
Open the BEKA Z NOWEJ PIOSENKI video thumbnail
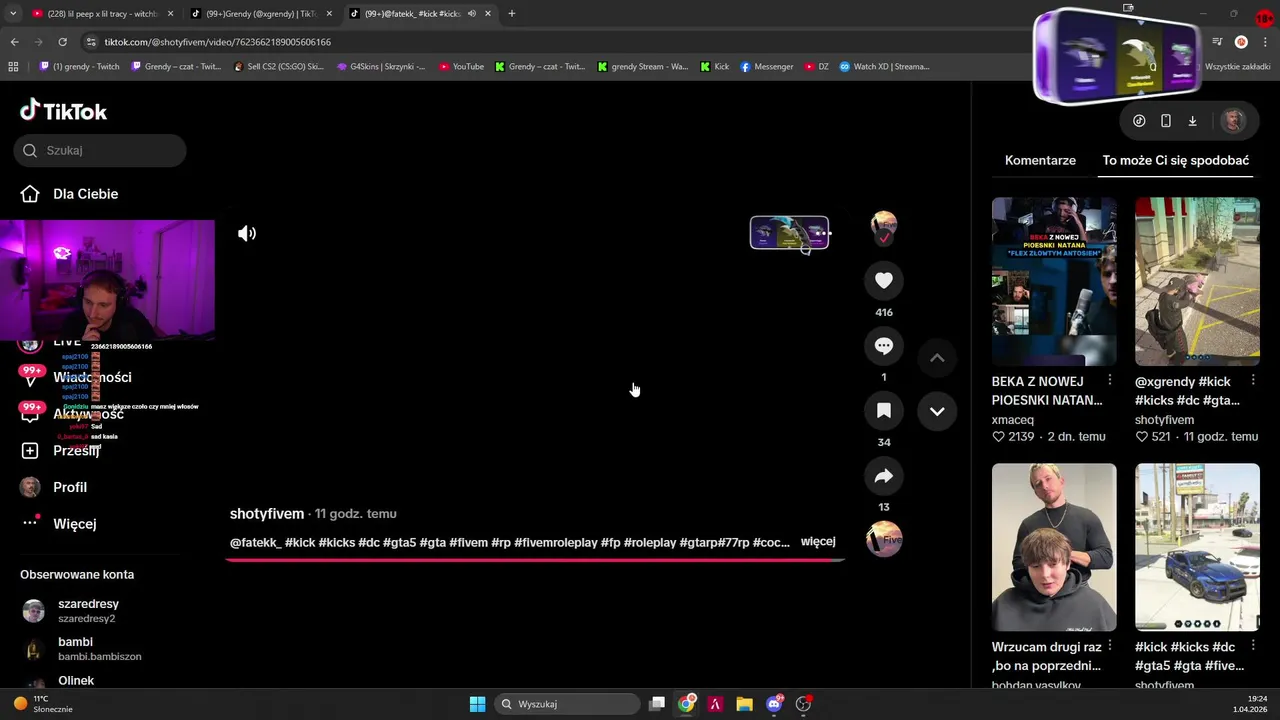click(1054, 281)
